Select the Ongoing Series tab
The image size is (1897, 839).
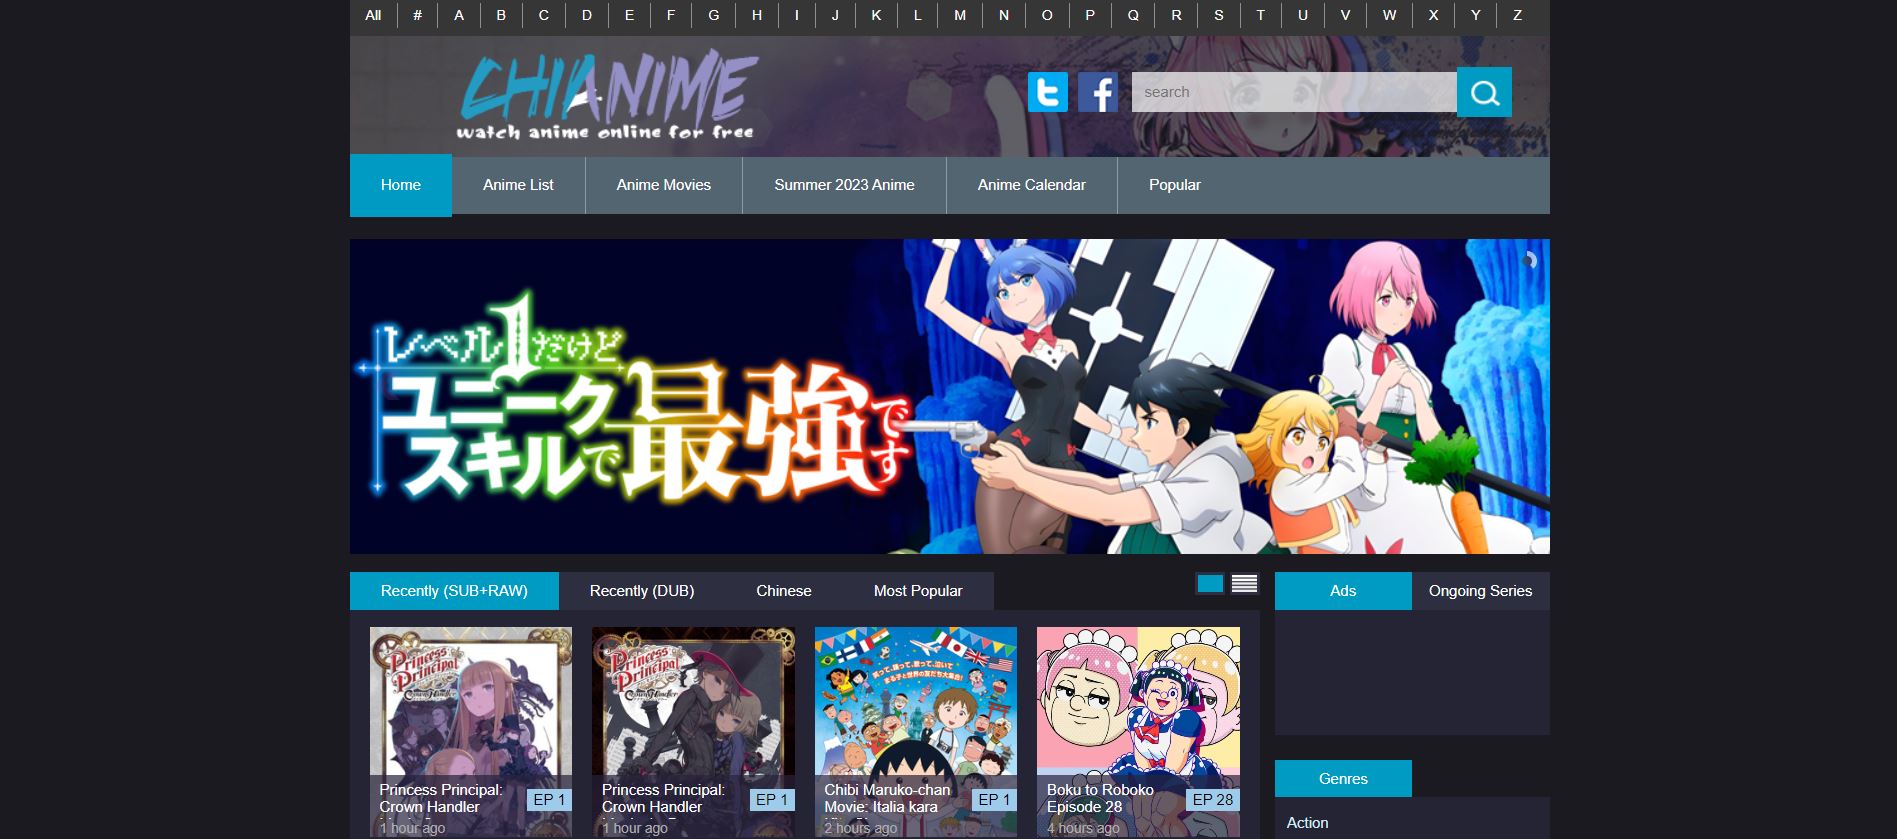click(1480, 591)
